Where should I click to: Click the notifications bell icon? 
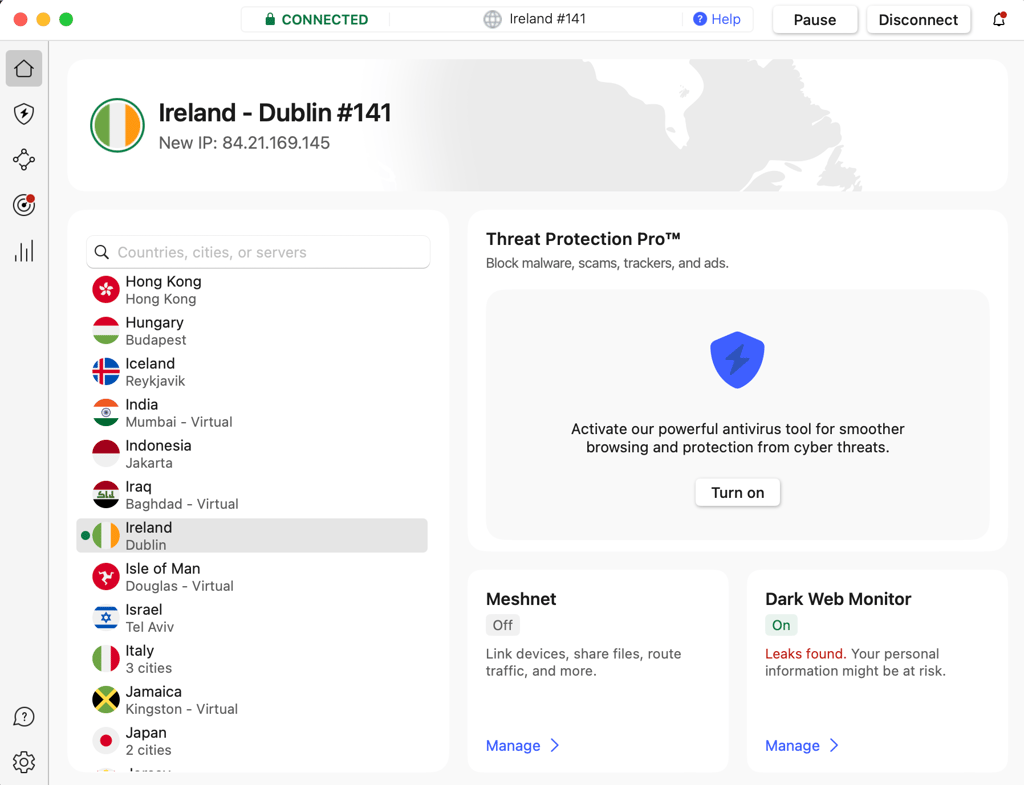click(x=999, y=20)
